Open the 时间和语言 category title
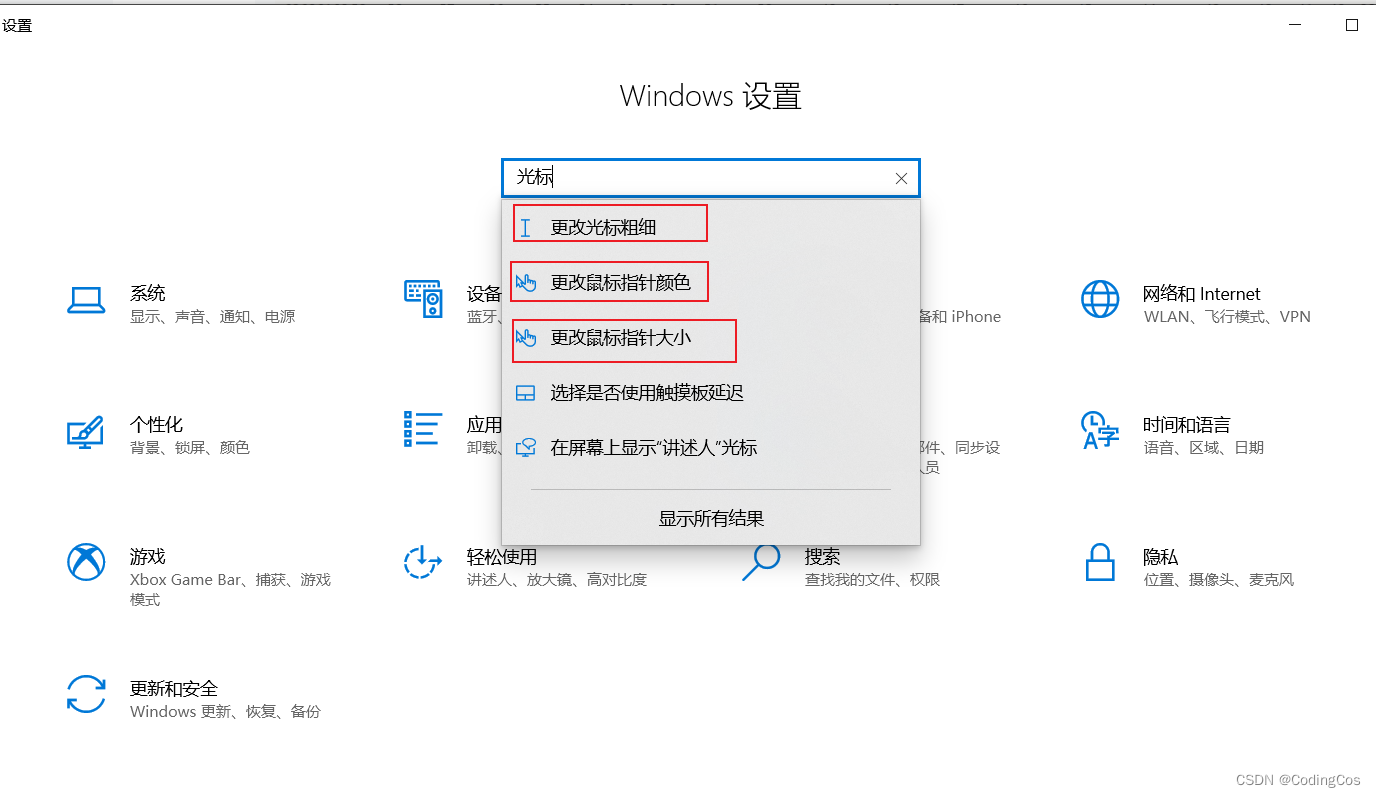Viewport: 1376px width, 797px height. 1187,425
